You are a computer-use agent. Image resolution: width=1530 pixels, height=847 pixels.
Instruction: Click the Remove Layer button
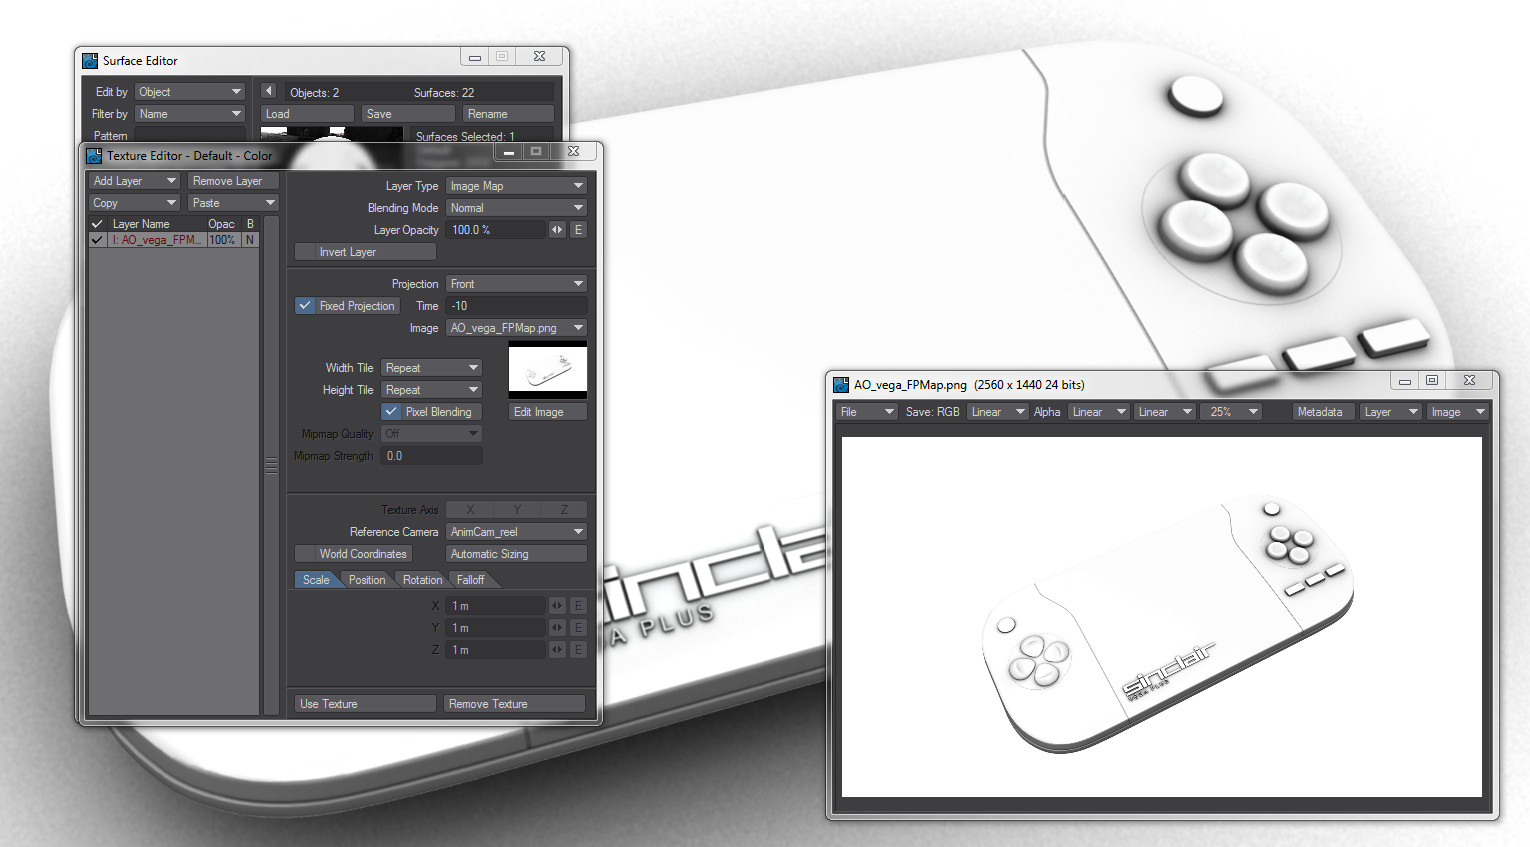click(x=233, y=181)
